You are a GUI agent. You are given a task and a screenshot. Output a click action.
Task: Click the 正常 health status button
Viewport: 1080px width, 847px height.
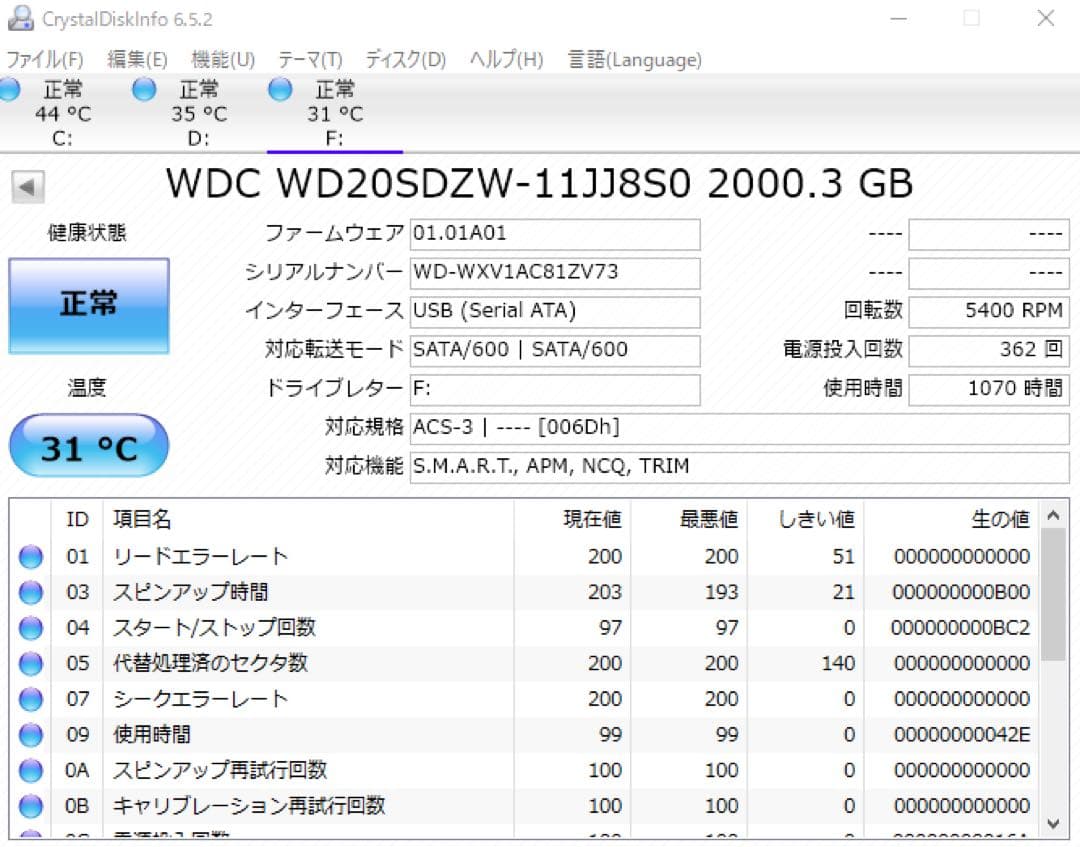88,305
